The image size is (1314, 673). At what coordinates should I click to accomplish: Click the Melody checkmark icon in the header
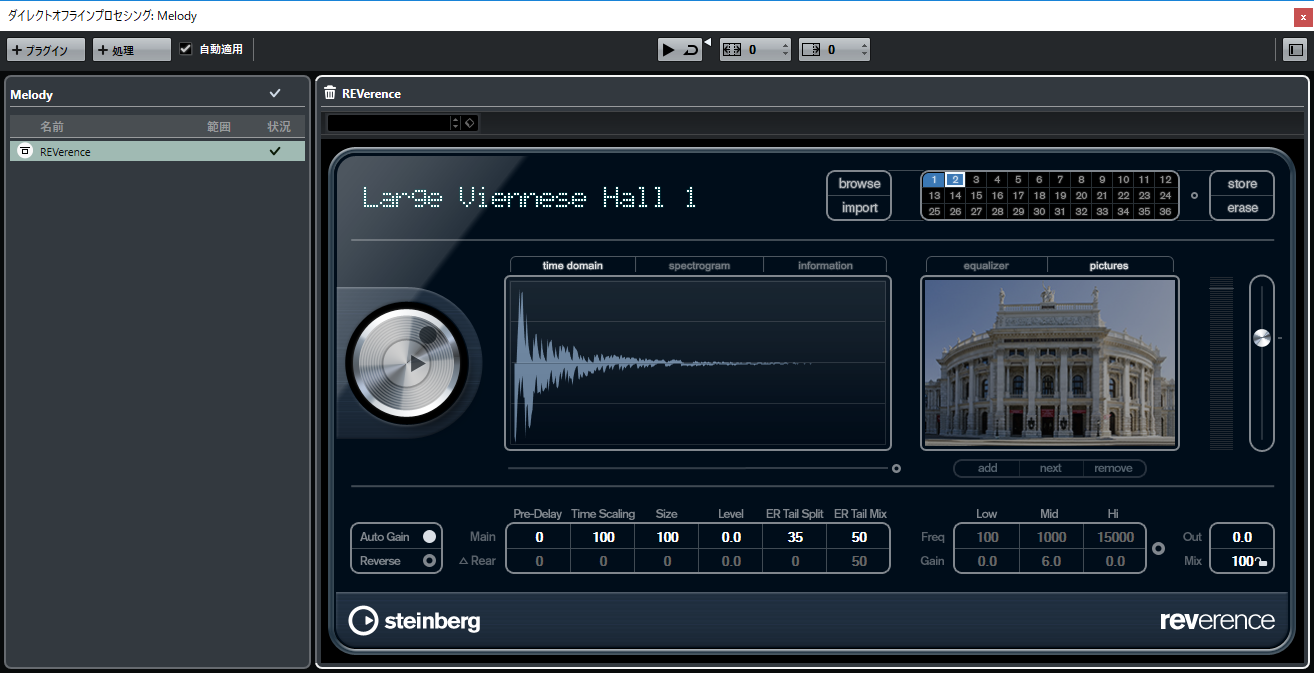click(275, 94)
